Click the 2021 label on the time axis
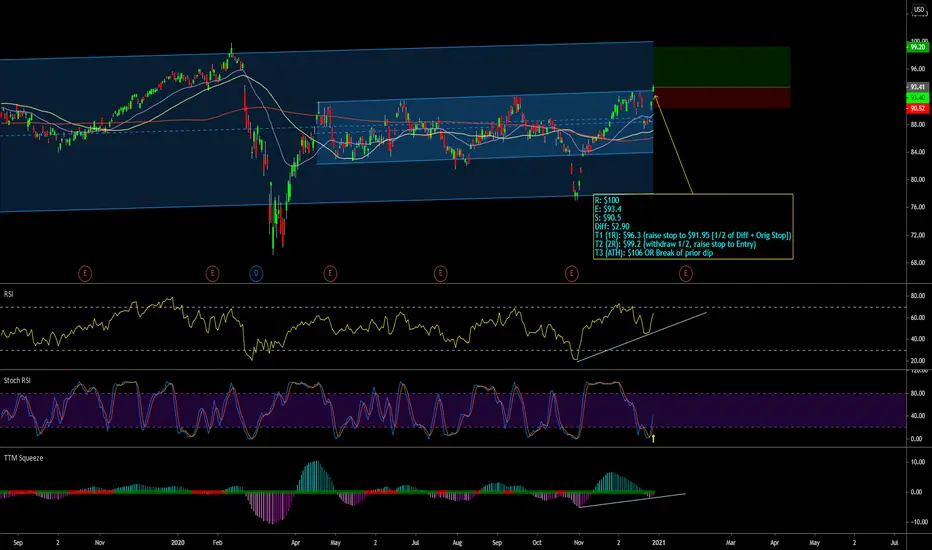Screen dimensions: 932x550 (x=658, y=543)
